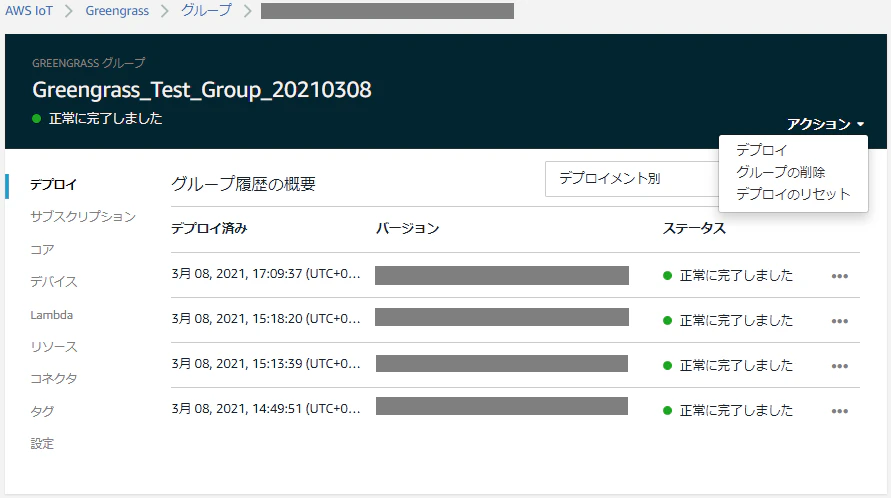The width and height of the screenshot is (891, 498).
Task: Select the 17:09:37 deployment date cell
Action: [x=266, y=273]
